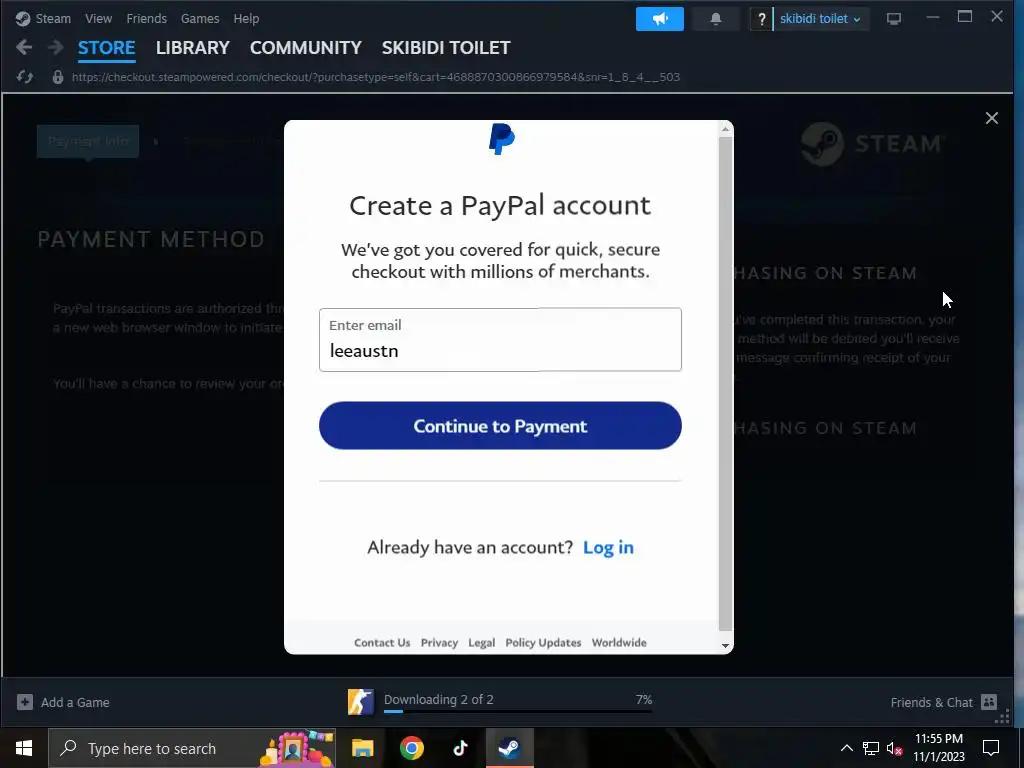The image size is (1024, 768).
Task: Show hidden system tray icons
Action: 846,748
